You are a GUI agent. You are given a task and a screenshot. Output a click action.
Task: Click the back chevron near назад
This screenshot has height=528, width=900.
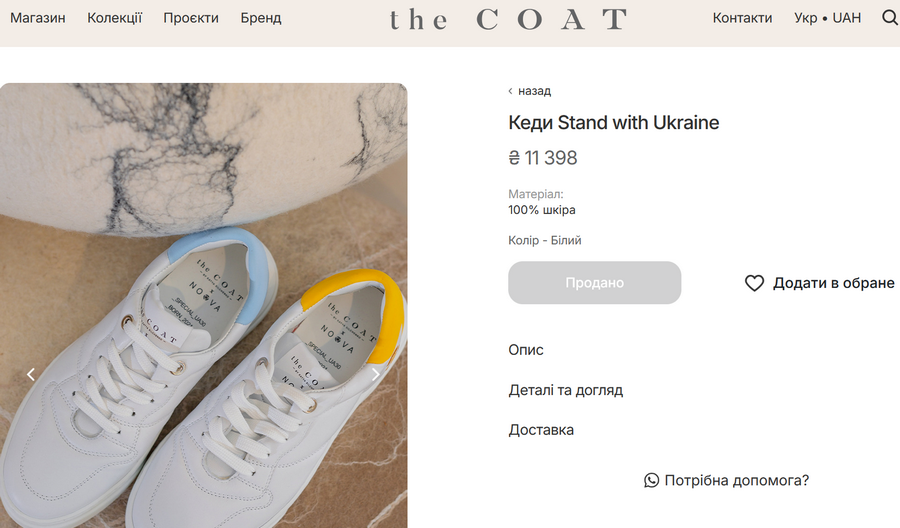pos(511,91)
